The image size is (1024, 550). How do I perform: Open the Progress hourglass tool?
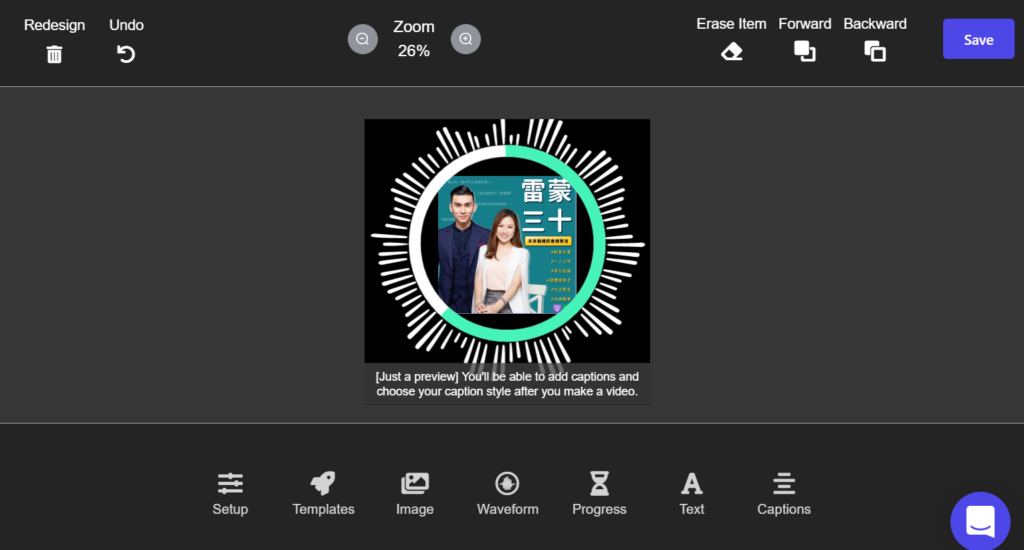599,494
